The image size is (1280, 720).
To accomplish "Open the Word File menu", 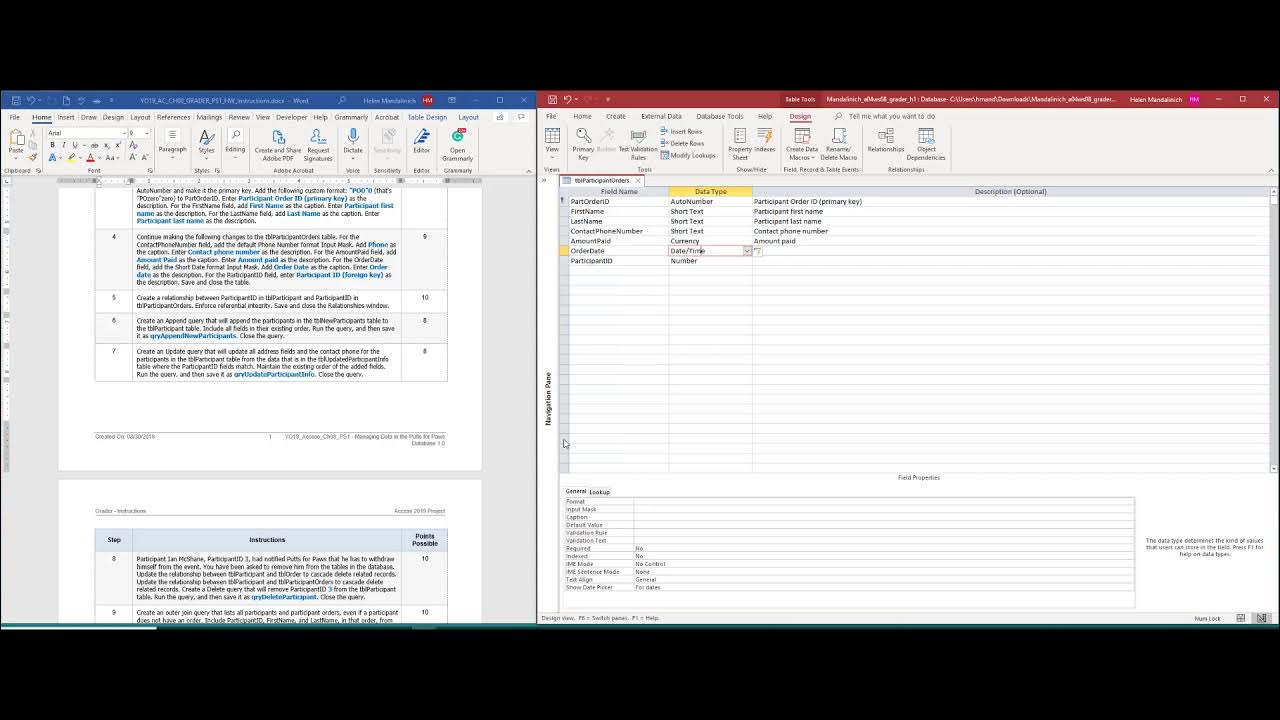I will click(15, 117).
